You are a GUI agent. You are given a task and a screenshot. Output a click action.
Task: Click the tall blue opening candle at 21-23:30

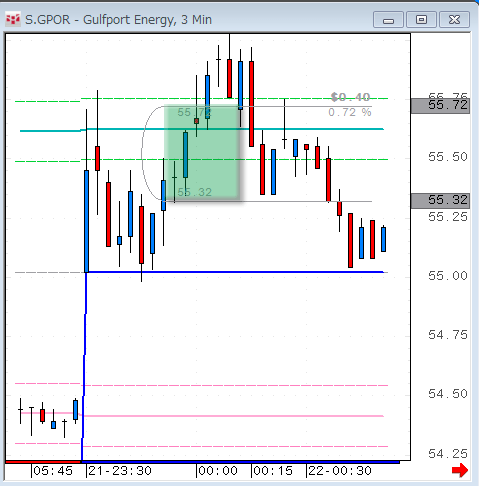coord(87,221)
